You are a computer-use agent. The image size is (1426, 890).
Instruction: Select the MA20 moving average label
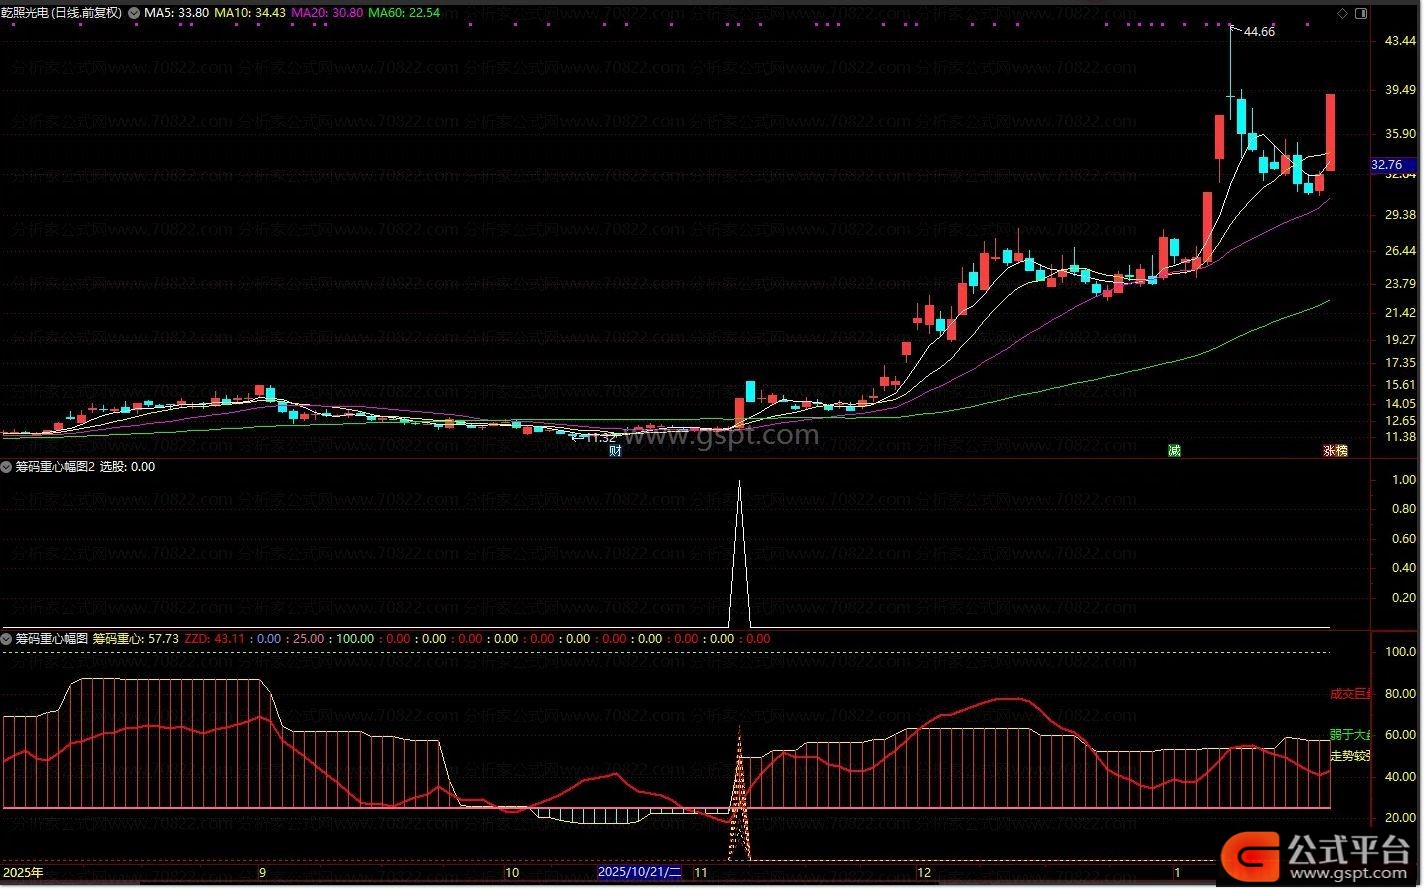(324, 13)
